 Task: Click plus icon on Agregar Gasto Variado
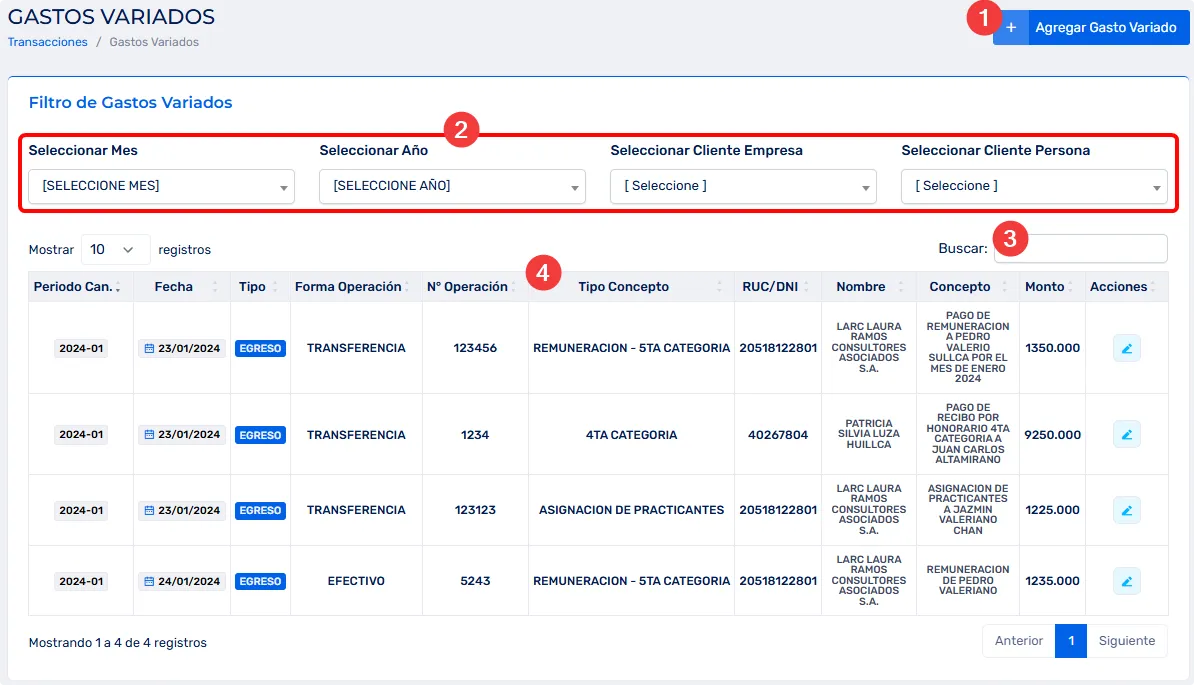pos(1010,28)
